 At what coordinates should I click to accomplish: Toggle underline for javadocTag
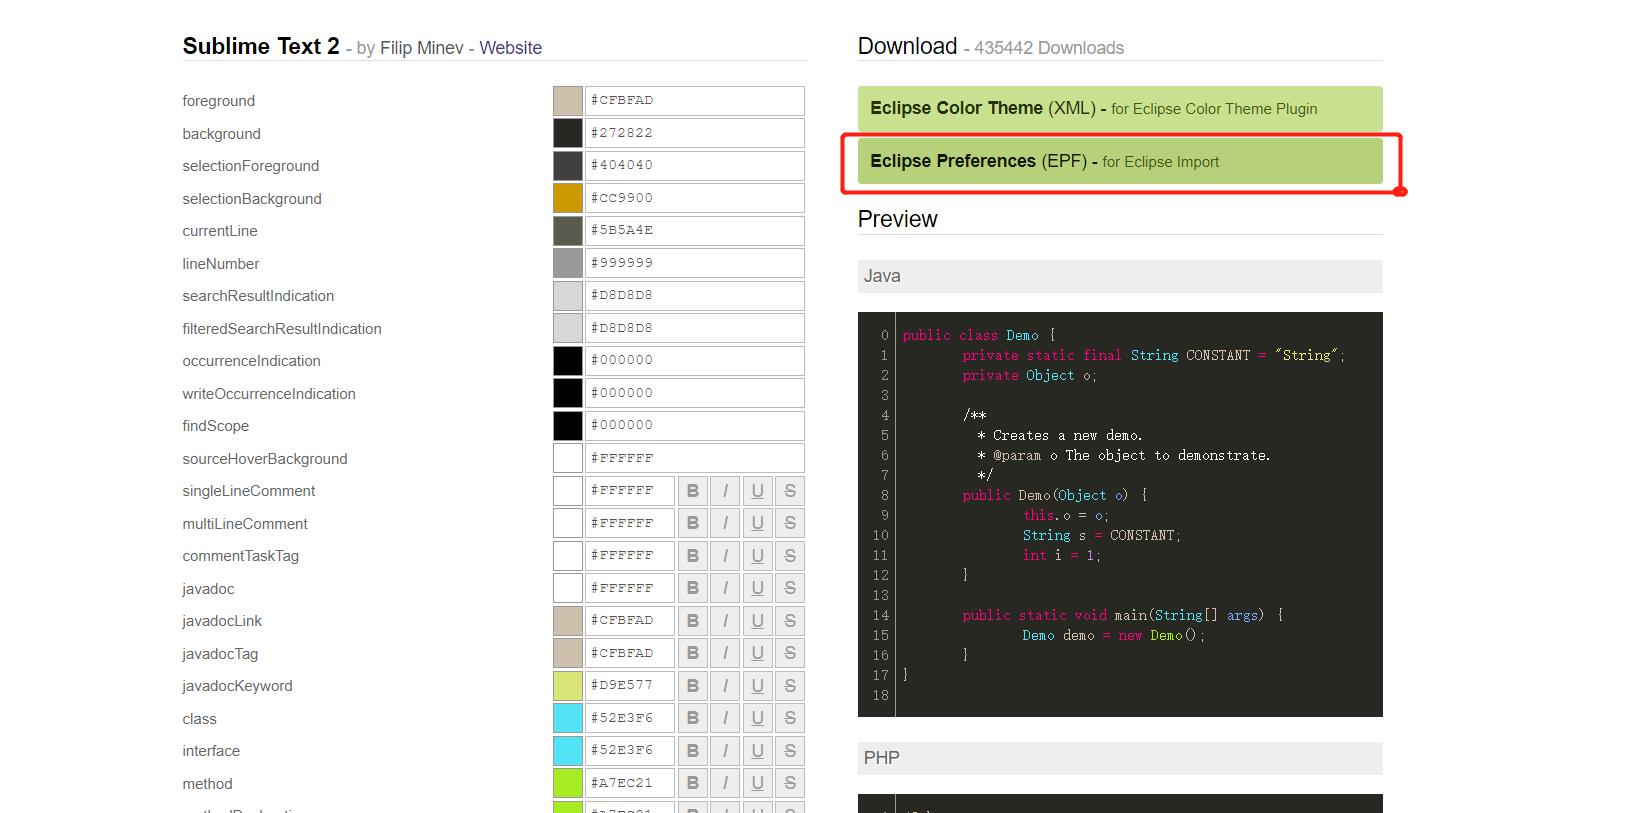[757, 653]
